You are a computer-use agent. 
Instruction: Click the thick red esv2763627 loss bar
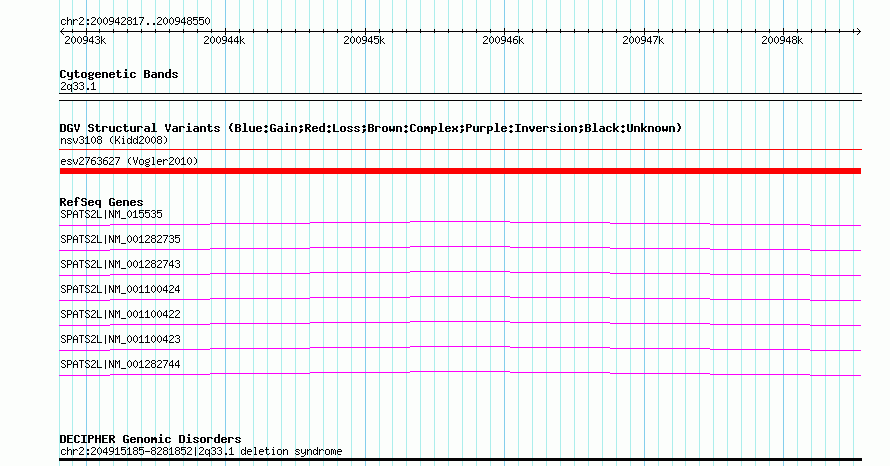pos(460,171)
